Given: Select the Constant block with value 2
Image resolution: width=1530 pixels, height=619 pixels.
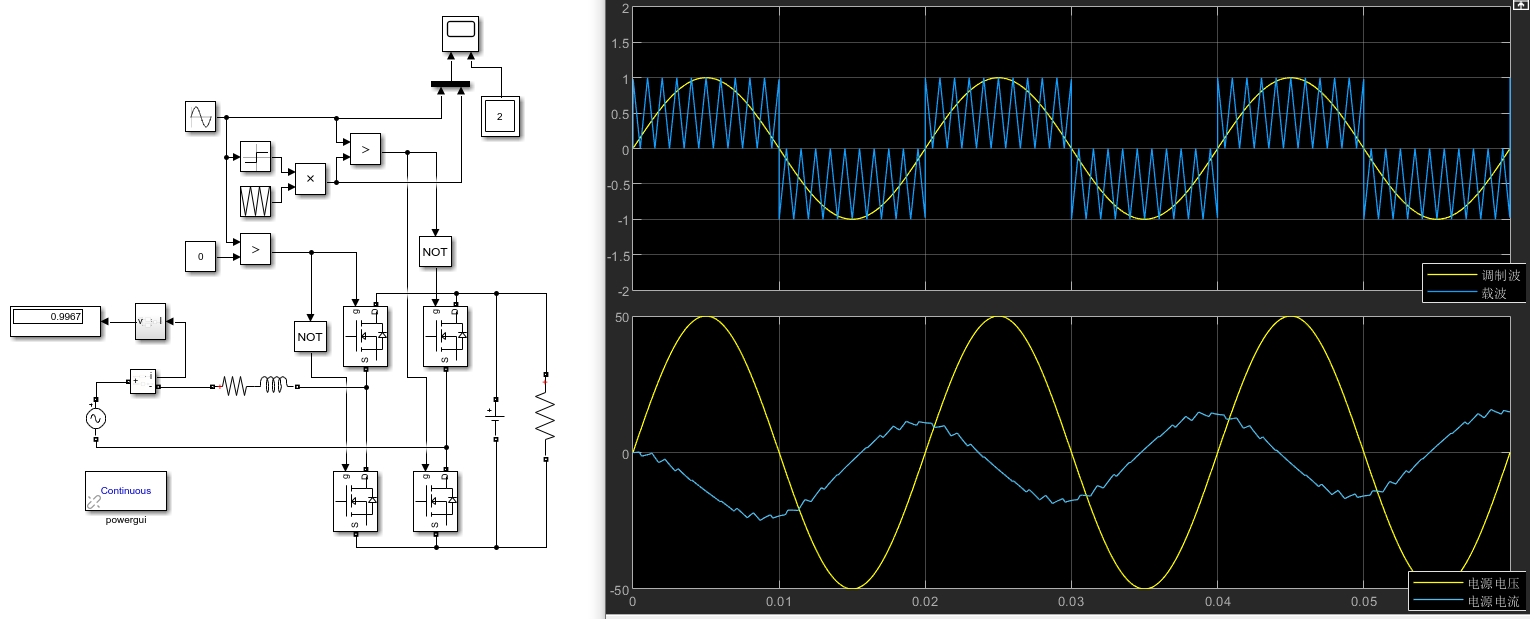Looking at the screenshot, I should [x=499, y=116].
